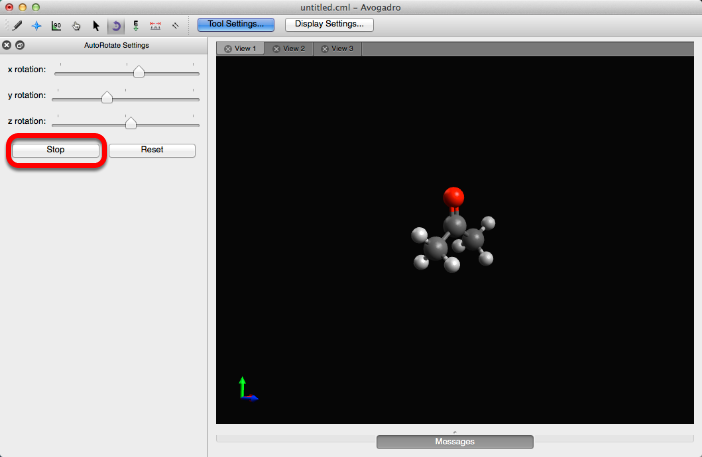Select the Manipulate hand tool
The image size is (702, 457).
click(x=76, y=25)
